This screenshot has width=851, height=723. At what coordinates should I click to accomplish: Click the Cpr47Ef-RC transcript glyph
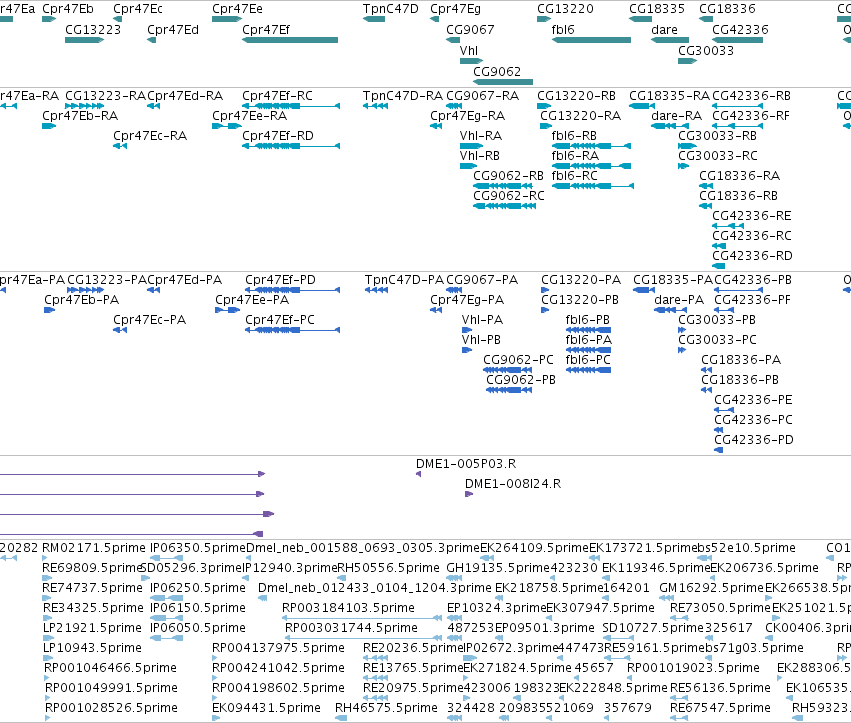pos(291,106)
